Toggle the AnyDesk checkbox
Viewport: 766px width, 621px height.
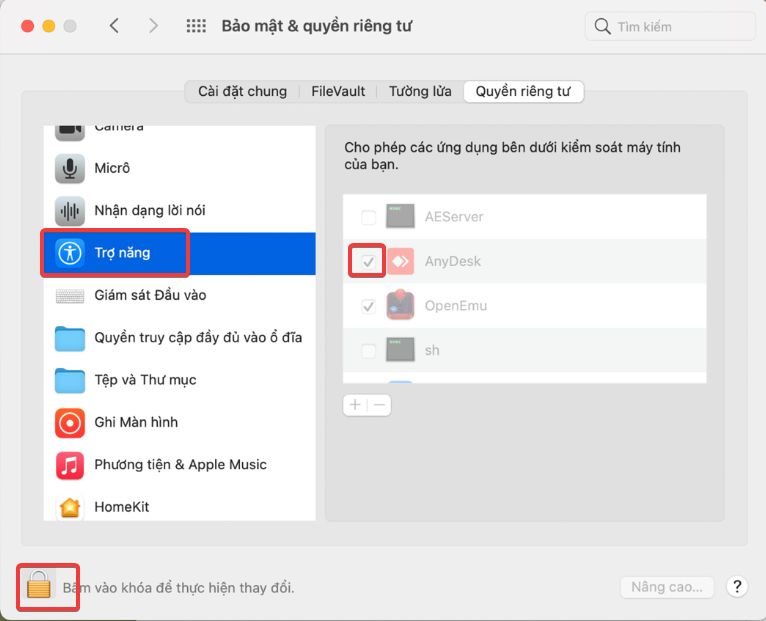pos(369,261)
